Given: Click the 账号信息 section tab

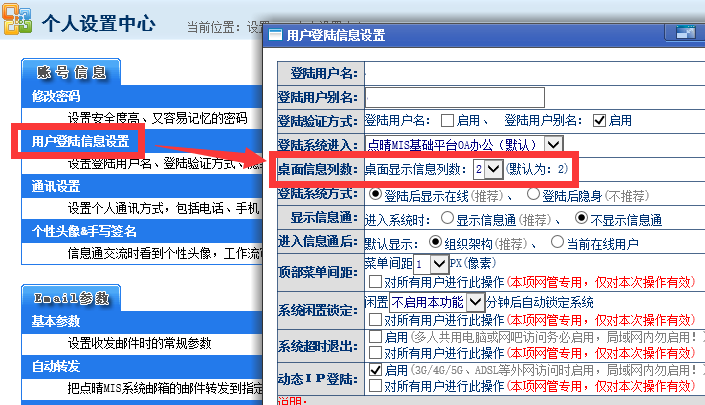Looking at the screenshot, I should pyautogui.click(x=71, y=72).
